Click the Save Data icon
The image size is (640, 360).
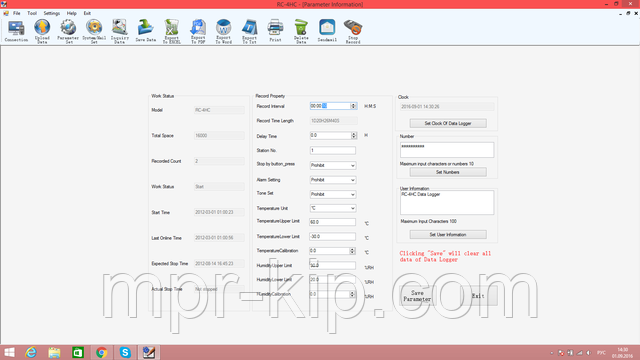pyautogui.click(x=145, y=31)
